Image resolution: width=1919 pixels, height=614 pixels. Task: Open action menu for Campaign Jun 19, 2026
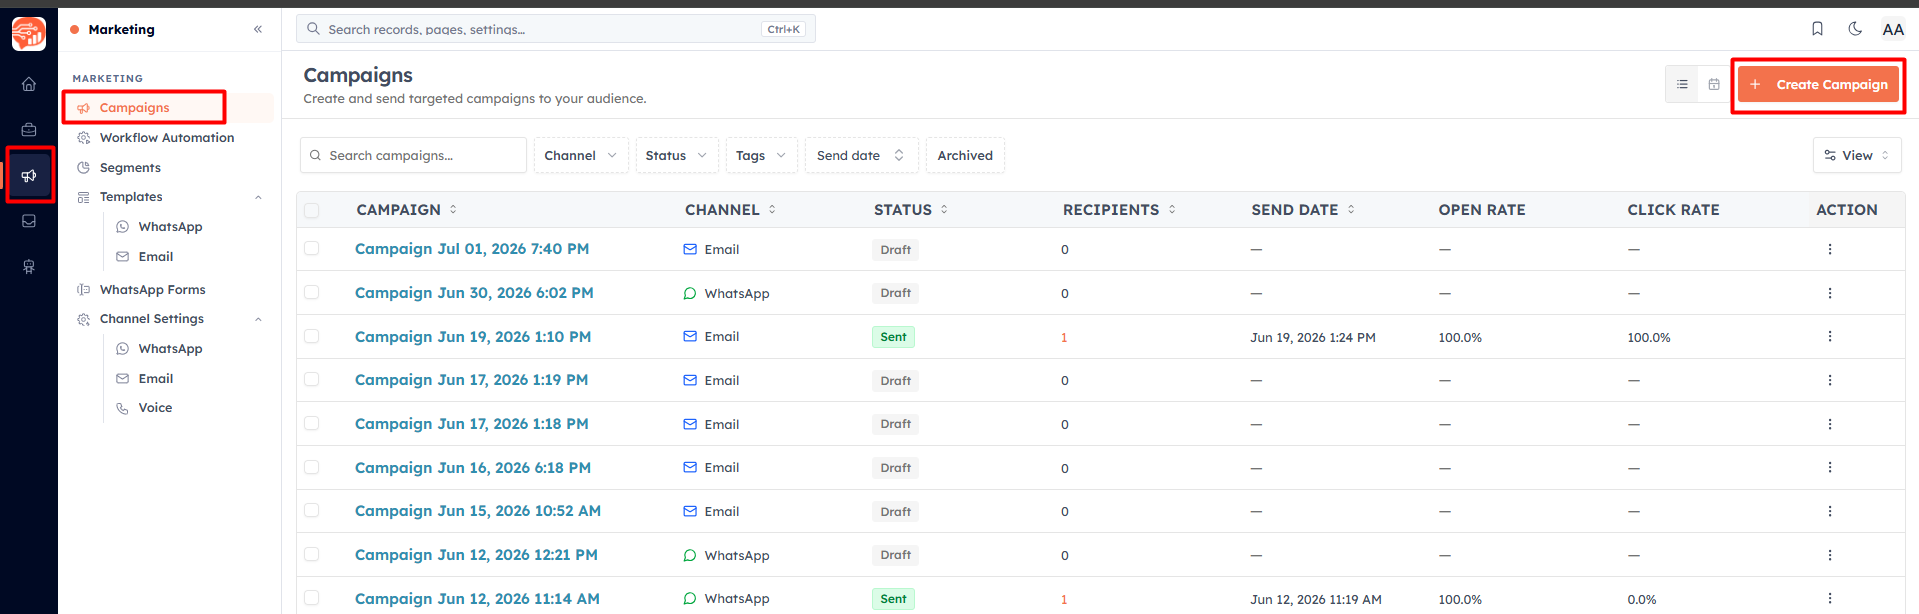1830,337
